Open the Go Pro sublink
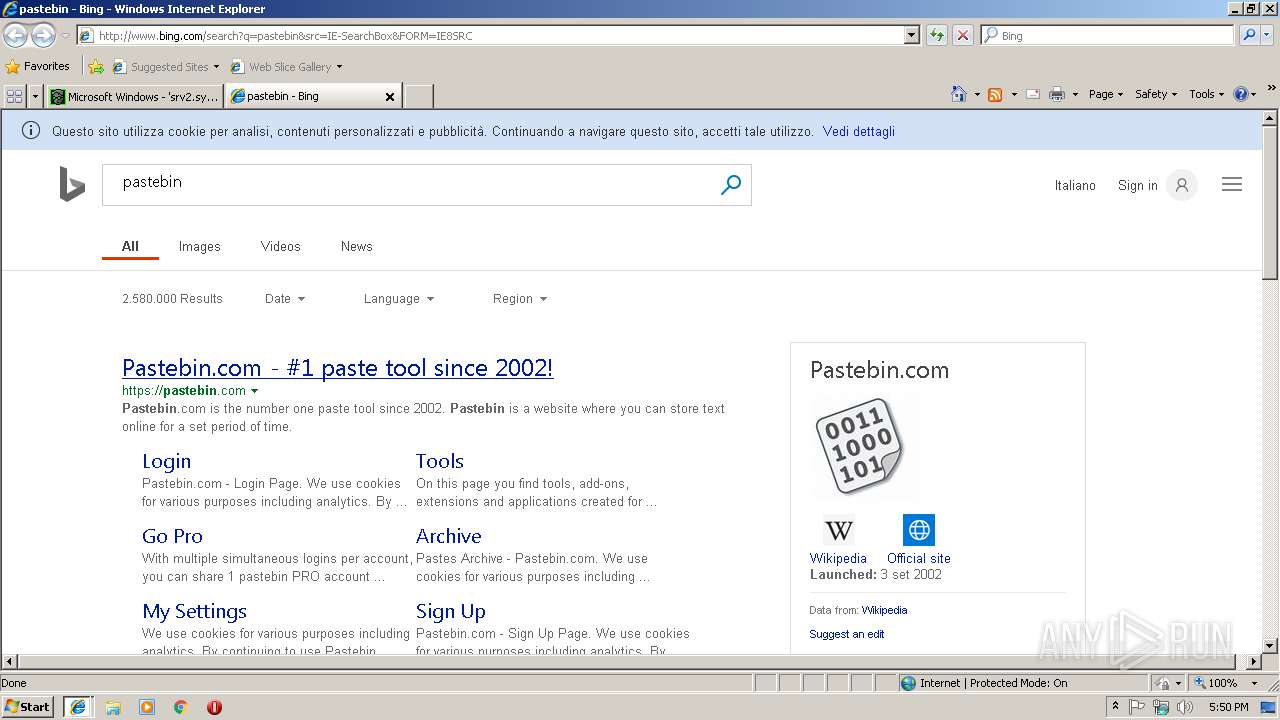 (x=172, y=536)
